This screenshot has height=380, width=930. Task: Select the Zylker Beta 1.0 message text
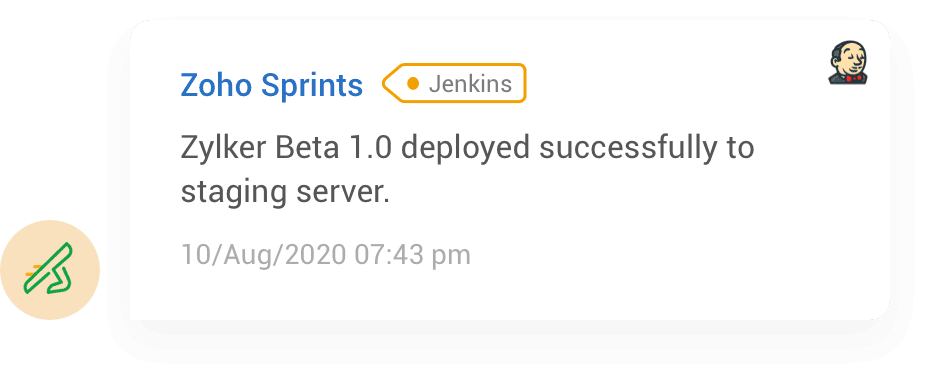pyautogui.click(x=467, y=170)
